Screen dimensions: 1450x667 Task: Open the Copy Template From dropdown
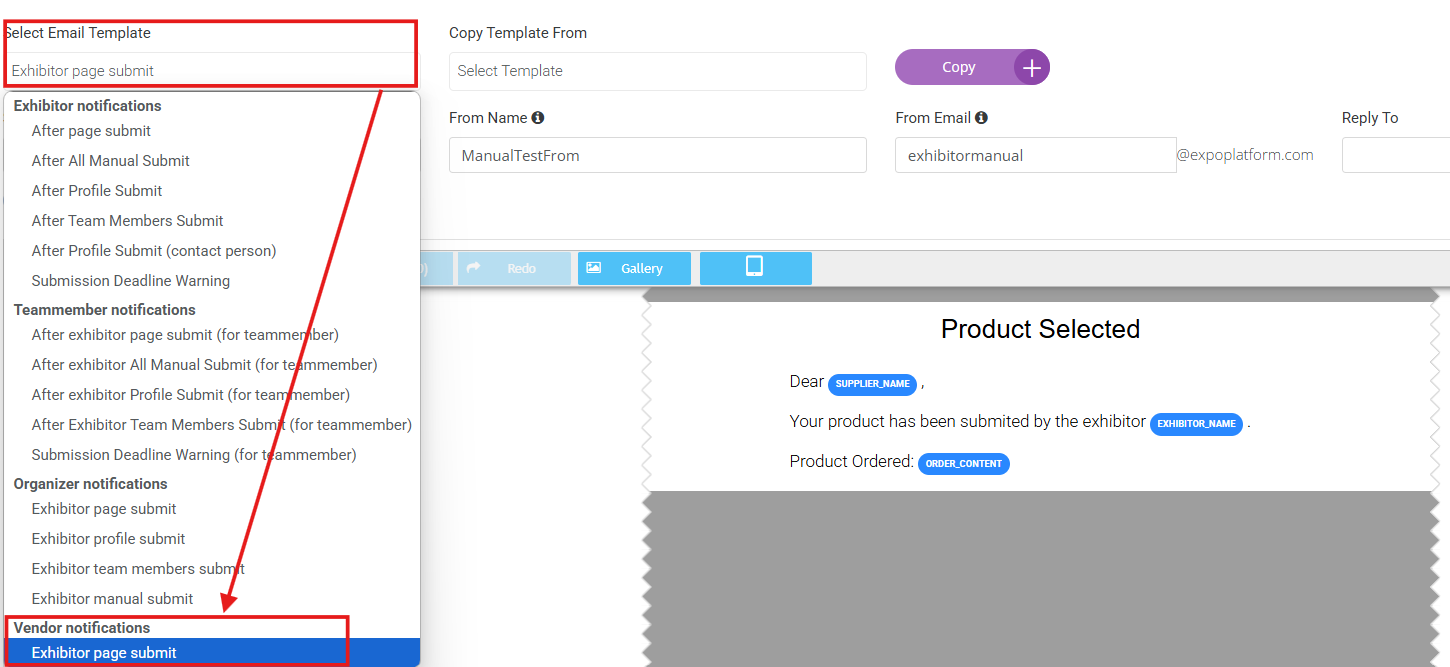coord(657,71)
